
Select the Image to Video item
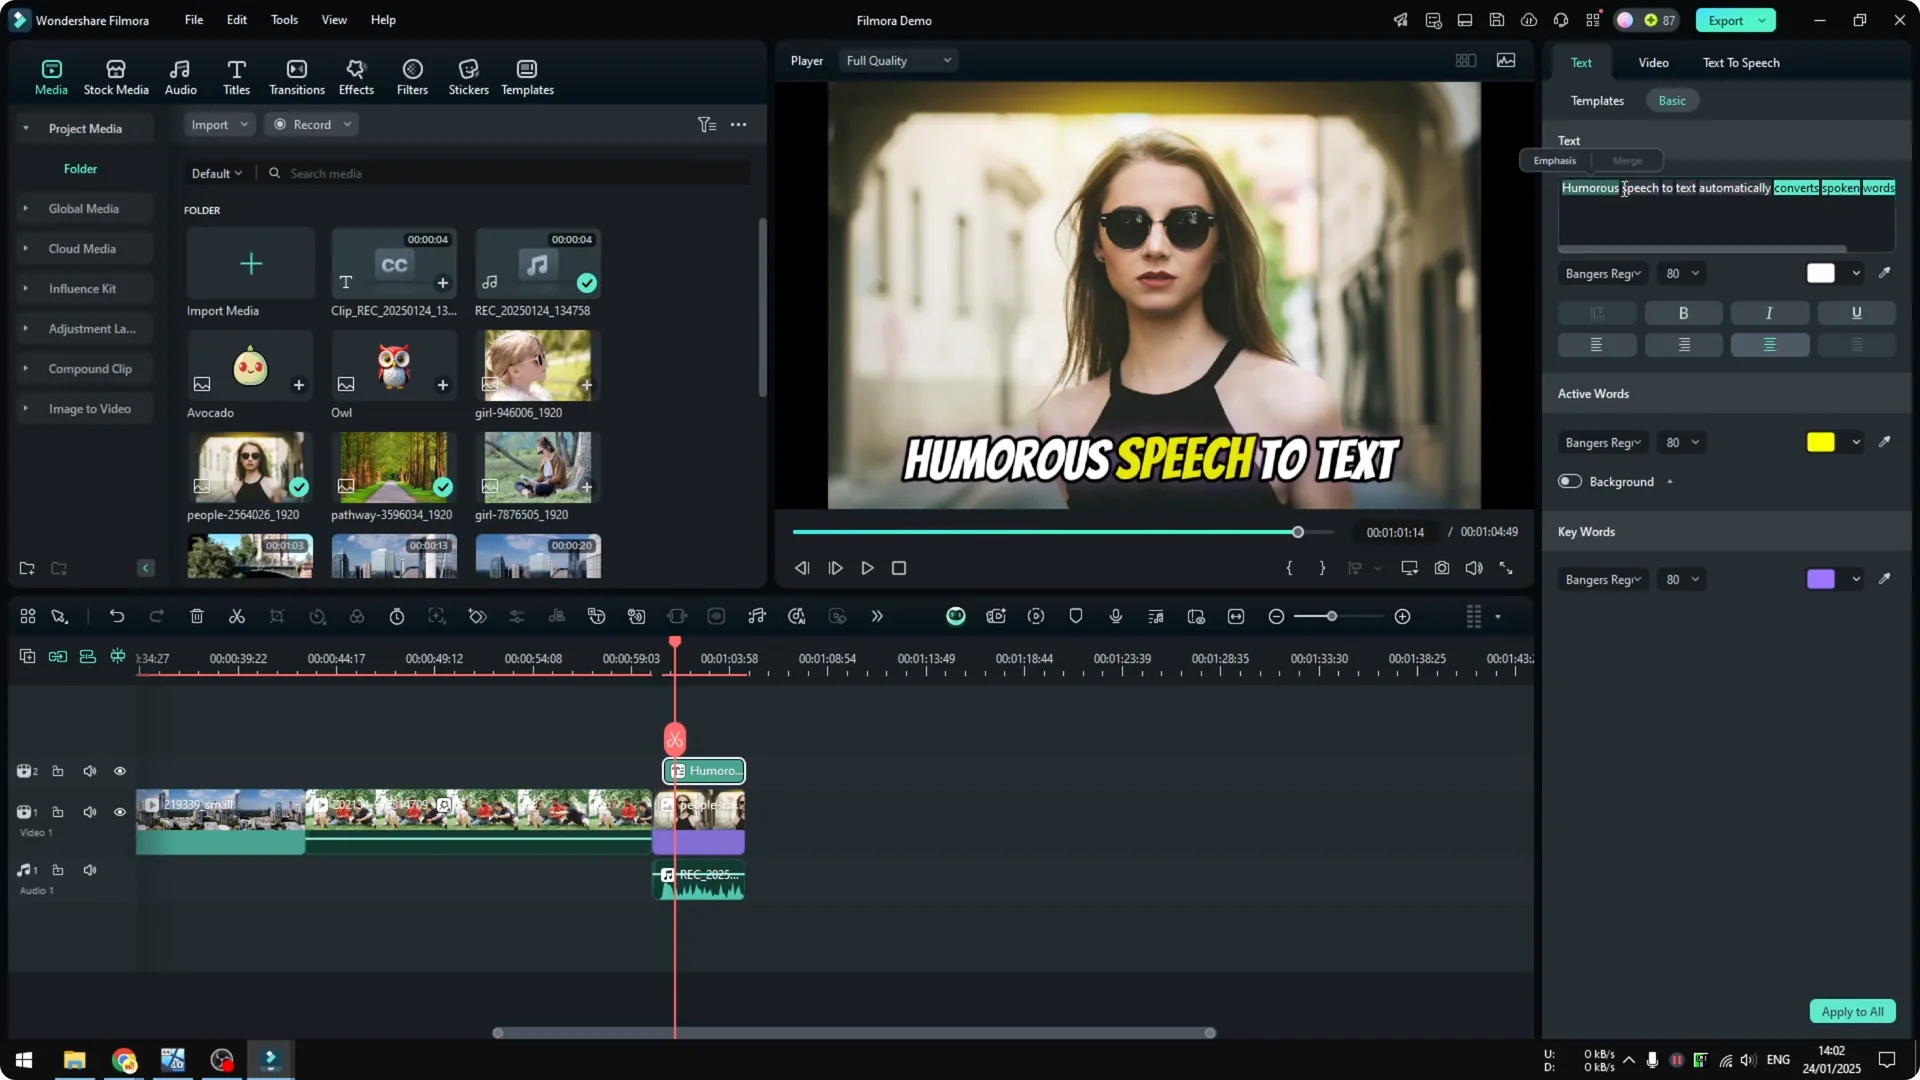coord(89,409)
